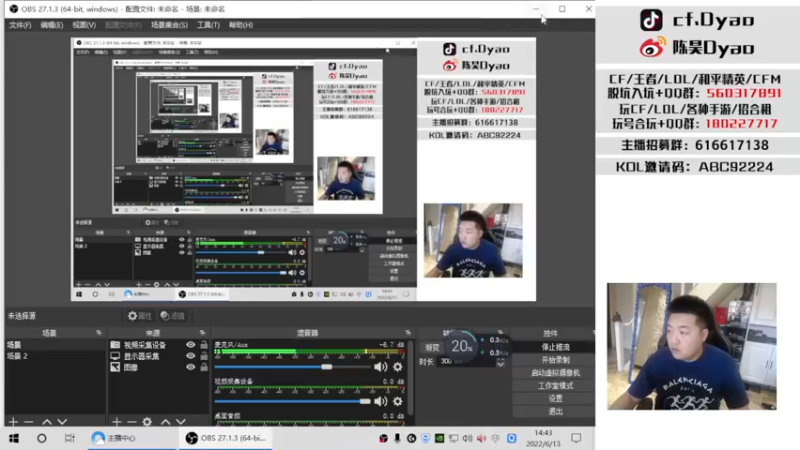The width and height of the screenshot is (800, 450).
Task: Select the 场景 2 scene item
Action: [x=55, y=356]
